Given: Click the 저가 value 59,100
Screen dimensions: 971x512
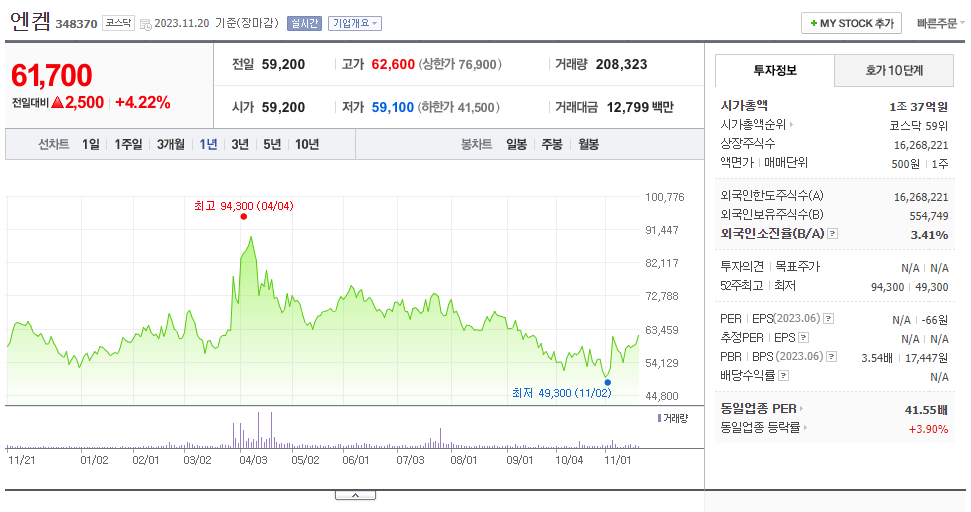Looking at the screenshot, I should tap(393, 107).
